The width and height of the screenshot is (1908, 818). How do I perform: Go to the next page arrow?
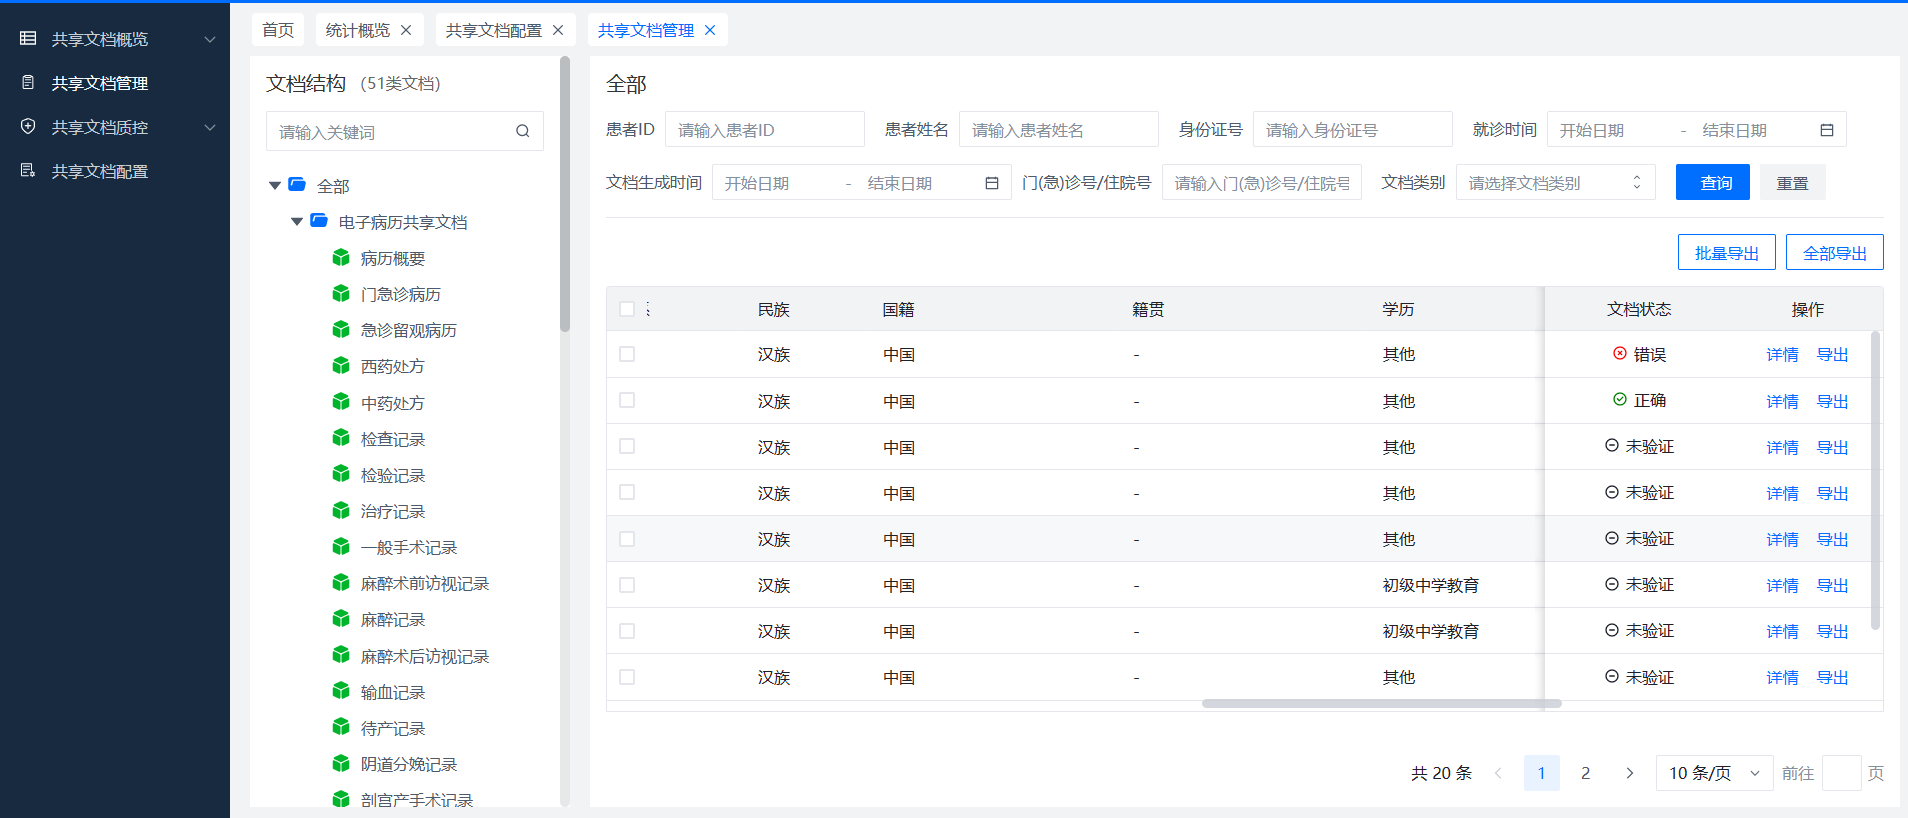pos(1630,773)
